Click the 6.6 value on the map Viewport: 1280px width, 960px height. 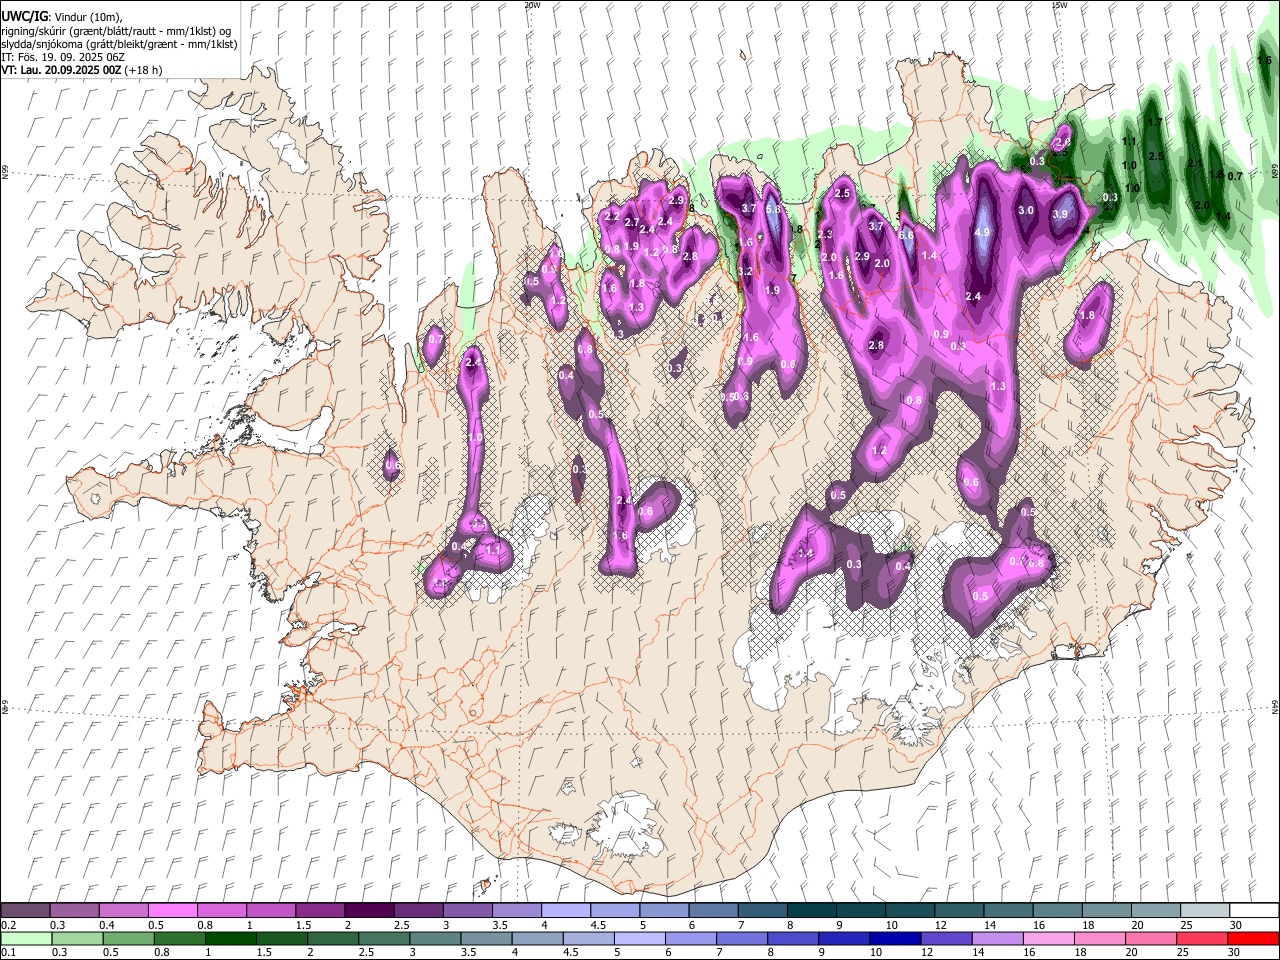click(906, 235)
